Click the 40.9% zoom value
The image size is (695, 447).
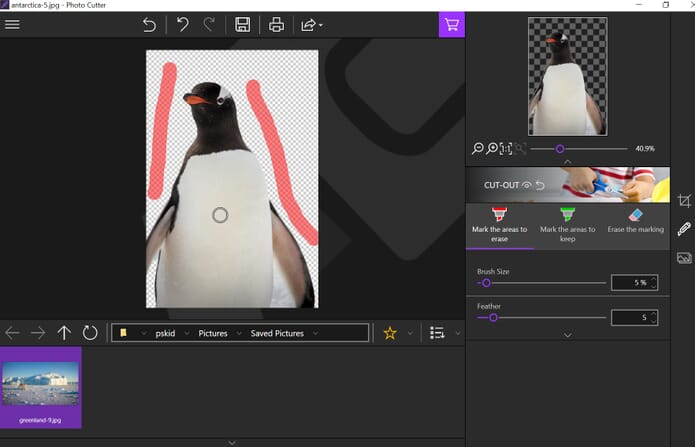645,149
